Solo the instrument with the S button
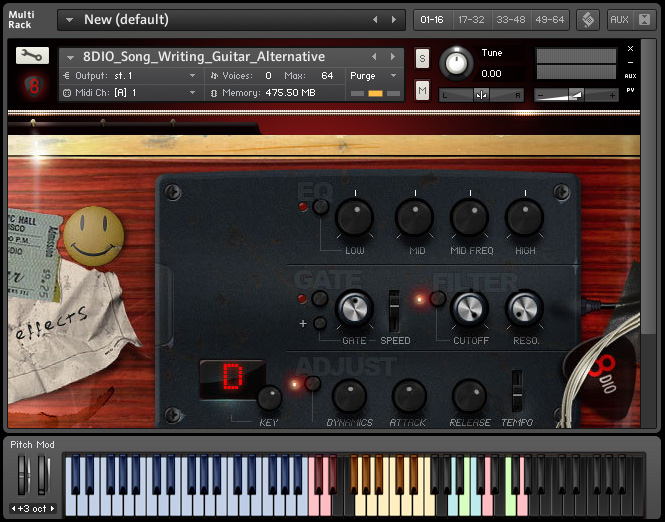The image size is (665, 522). [x=422, y=59]
